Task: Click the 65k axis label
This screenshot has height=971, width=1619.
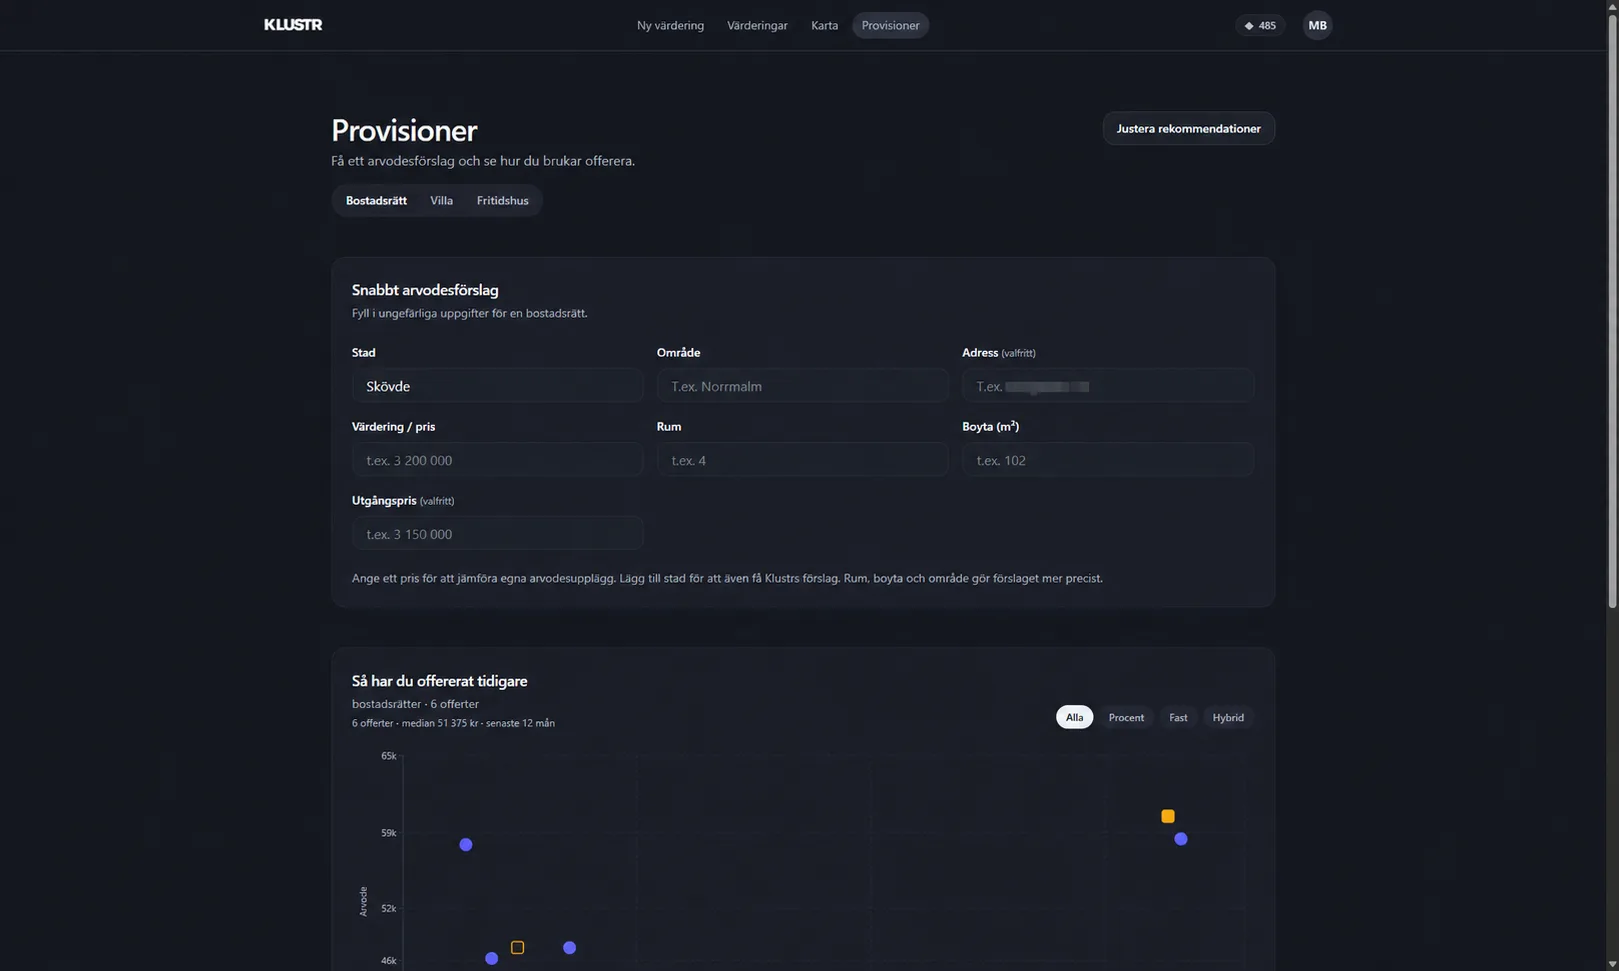Action: click(x=389, y=756)
